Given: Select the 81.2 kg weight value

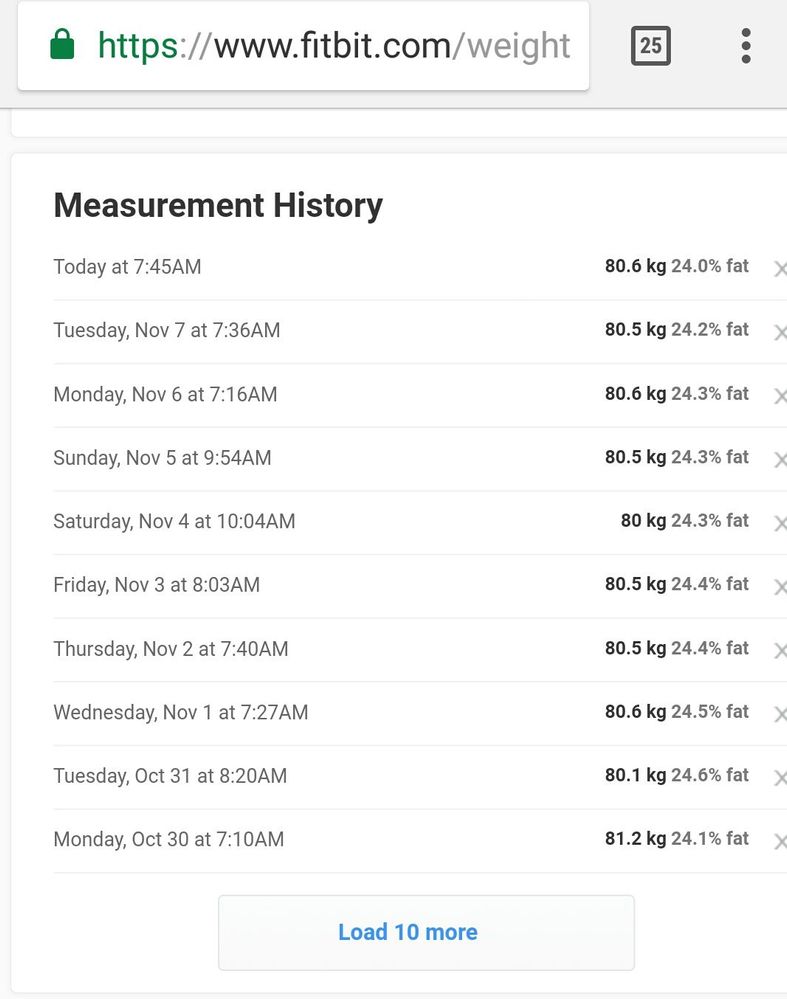Looking at the screenshot, I should click(635, 839).
